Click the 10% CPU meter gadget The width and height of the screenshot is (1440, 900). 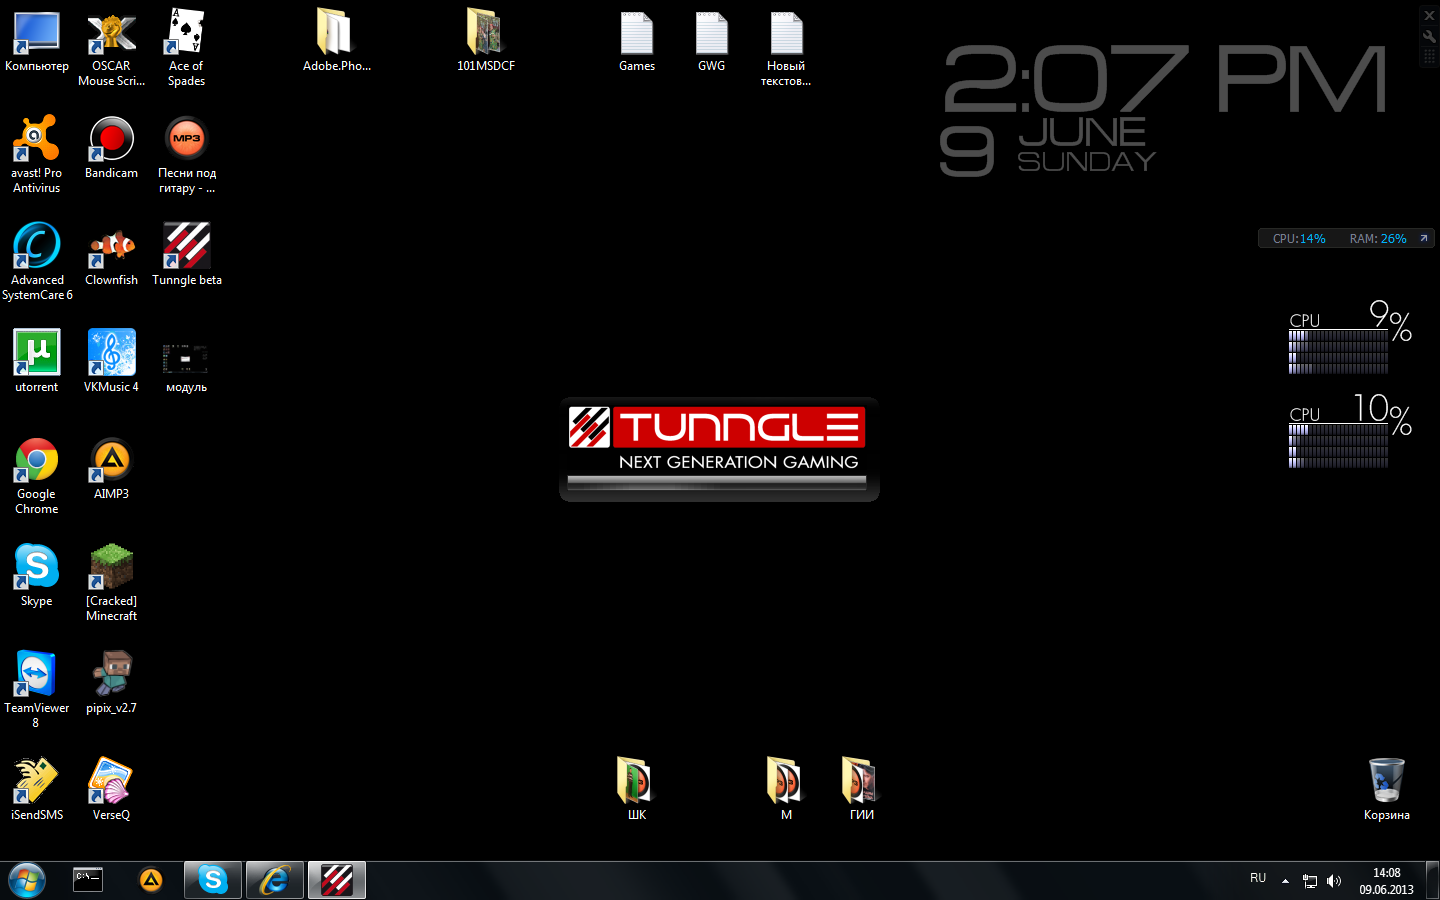coord(1350,431)
